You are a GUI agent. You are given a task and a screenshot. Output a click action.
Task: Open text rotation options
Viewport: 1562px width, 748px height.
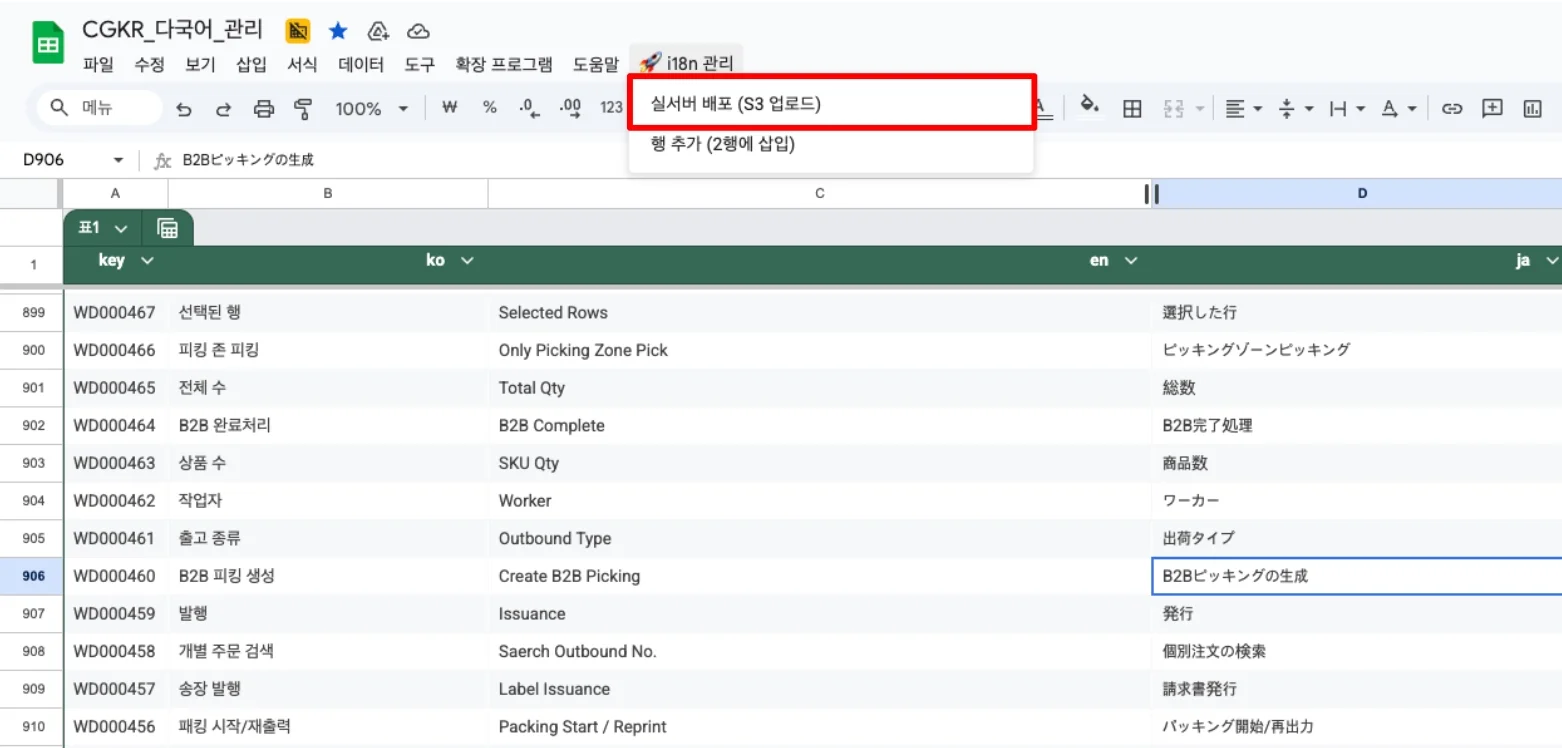click(1400, 109)
